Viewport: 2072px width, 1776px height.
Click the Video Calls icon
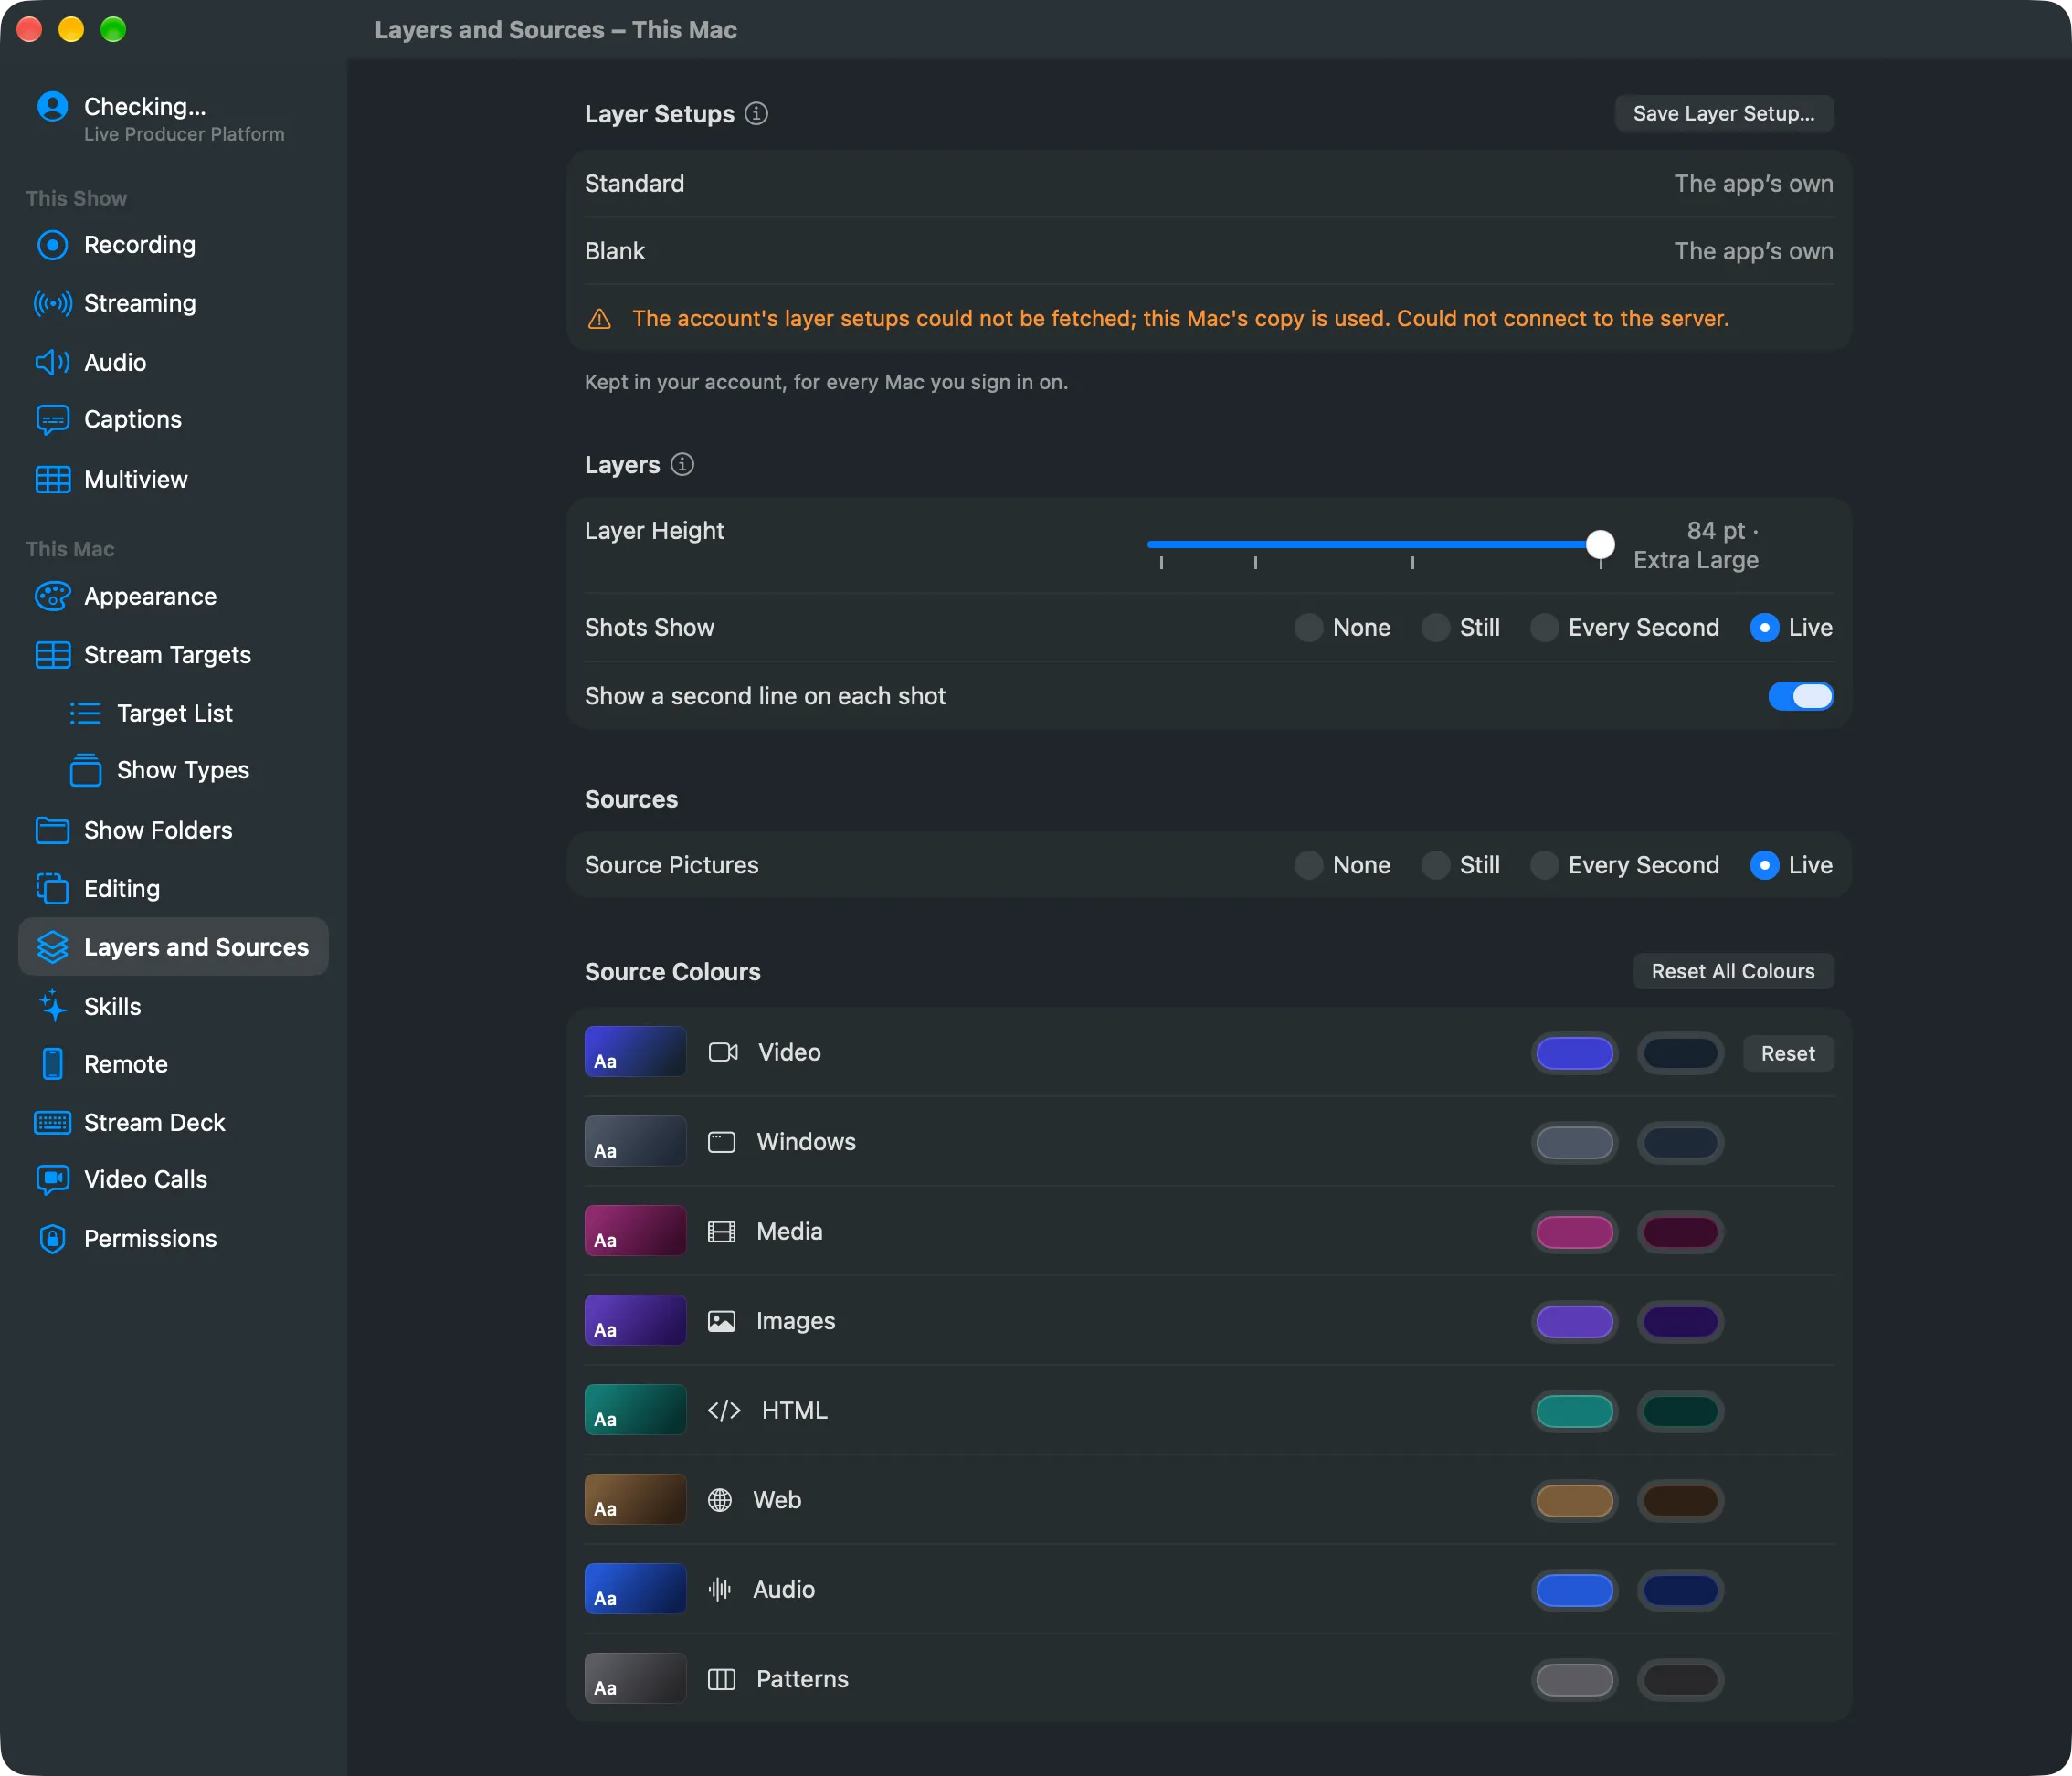pos(52,1180)
